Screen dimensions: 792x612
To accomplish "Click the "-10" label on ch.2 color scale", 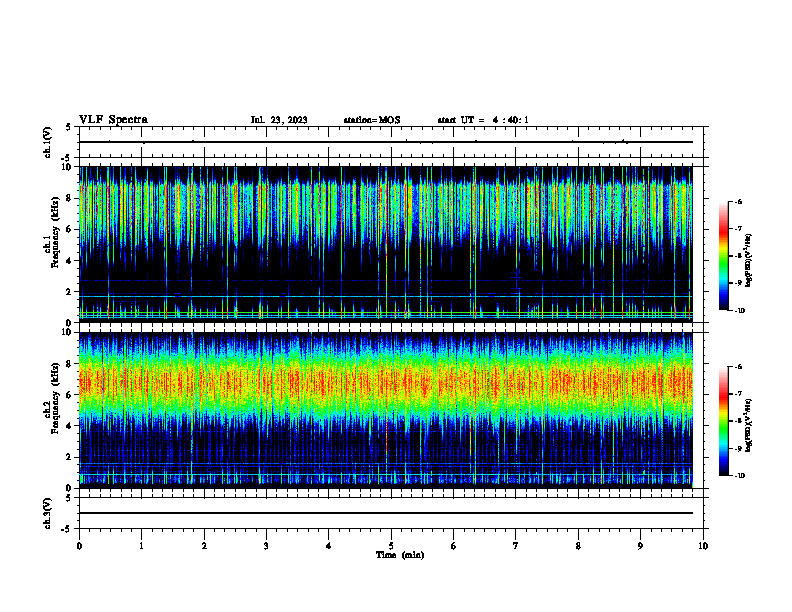I will point(739,476).
